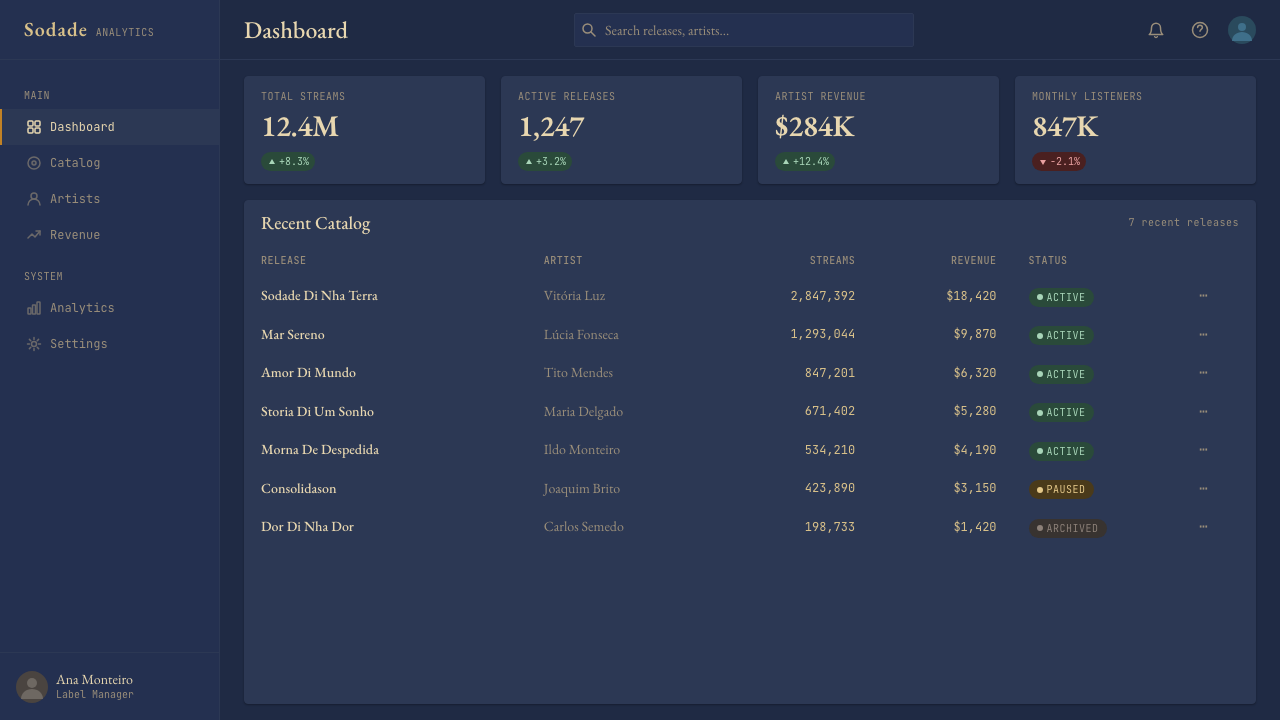Open more options for Dor Di Nha Dor
Screen dimensions: 1280x720
1203,527
